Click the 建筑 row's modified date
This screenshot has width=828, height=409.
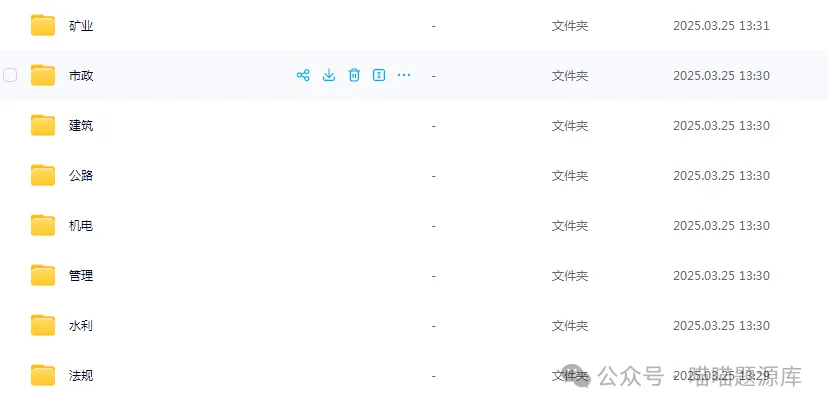click(x=721, y=126)
